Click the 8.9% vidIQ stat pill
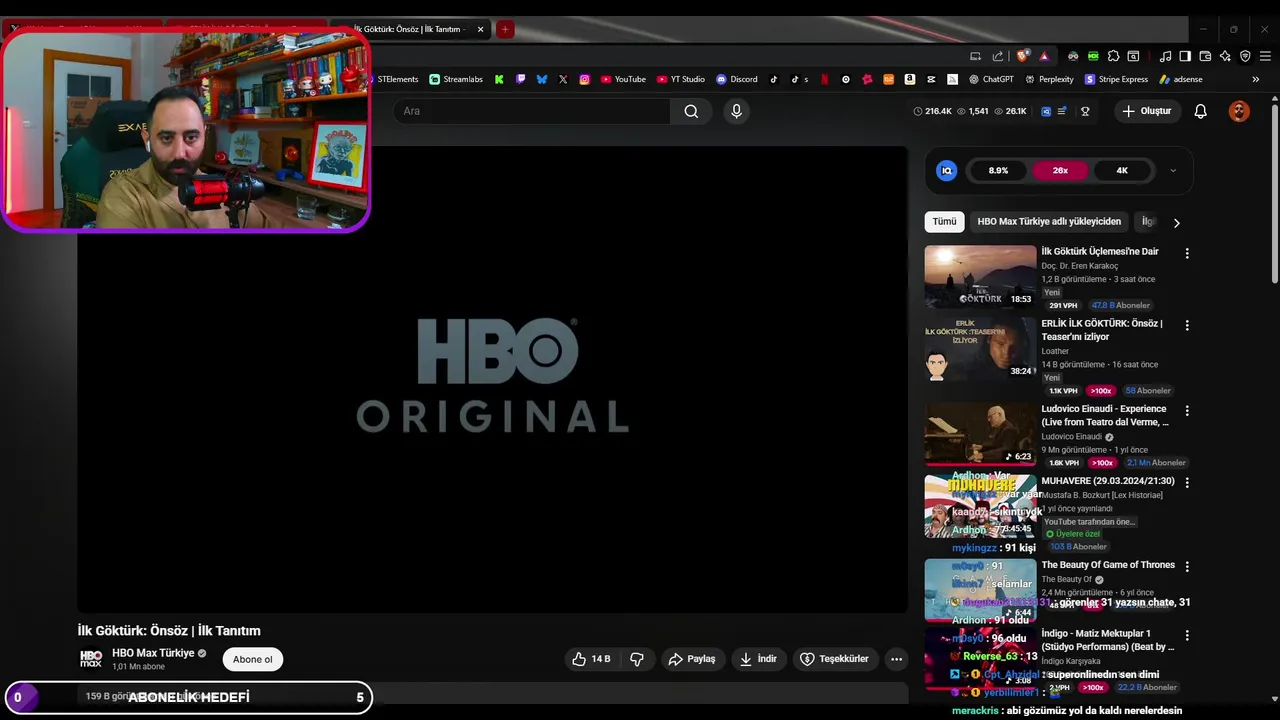The width and height of the screenshot is (1280, 720). click(998, 171)
